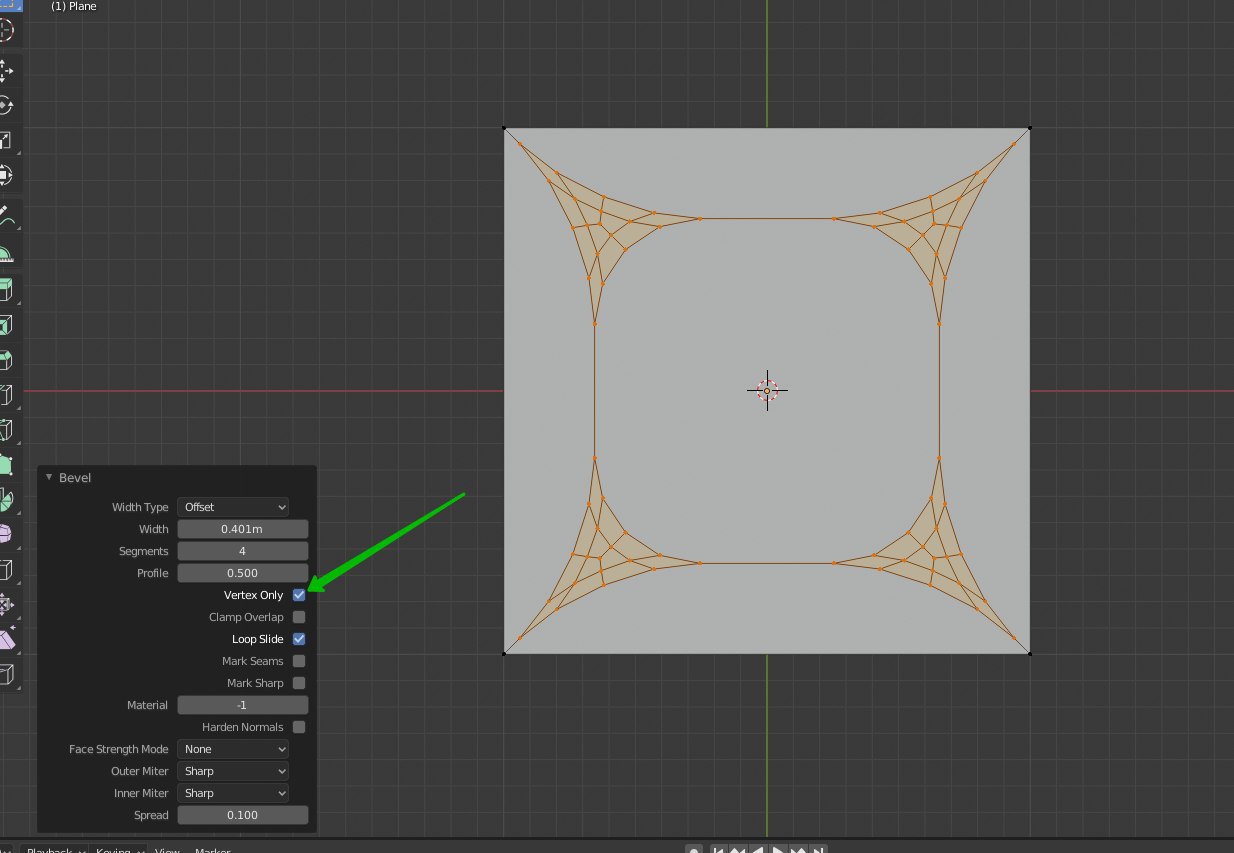Expand the Inner Miter dropdown
The width and height of the screenshot is (1234, 853).
233,793
